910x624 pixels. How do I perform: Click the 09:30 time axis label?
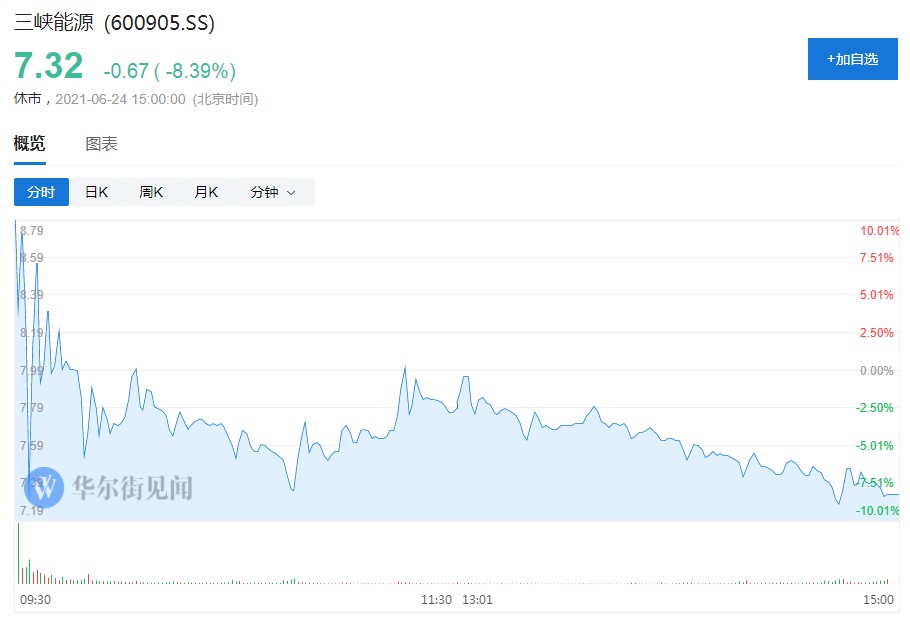pyautogui.click(x=34, y=599)
